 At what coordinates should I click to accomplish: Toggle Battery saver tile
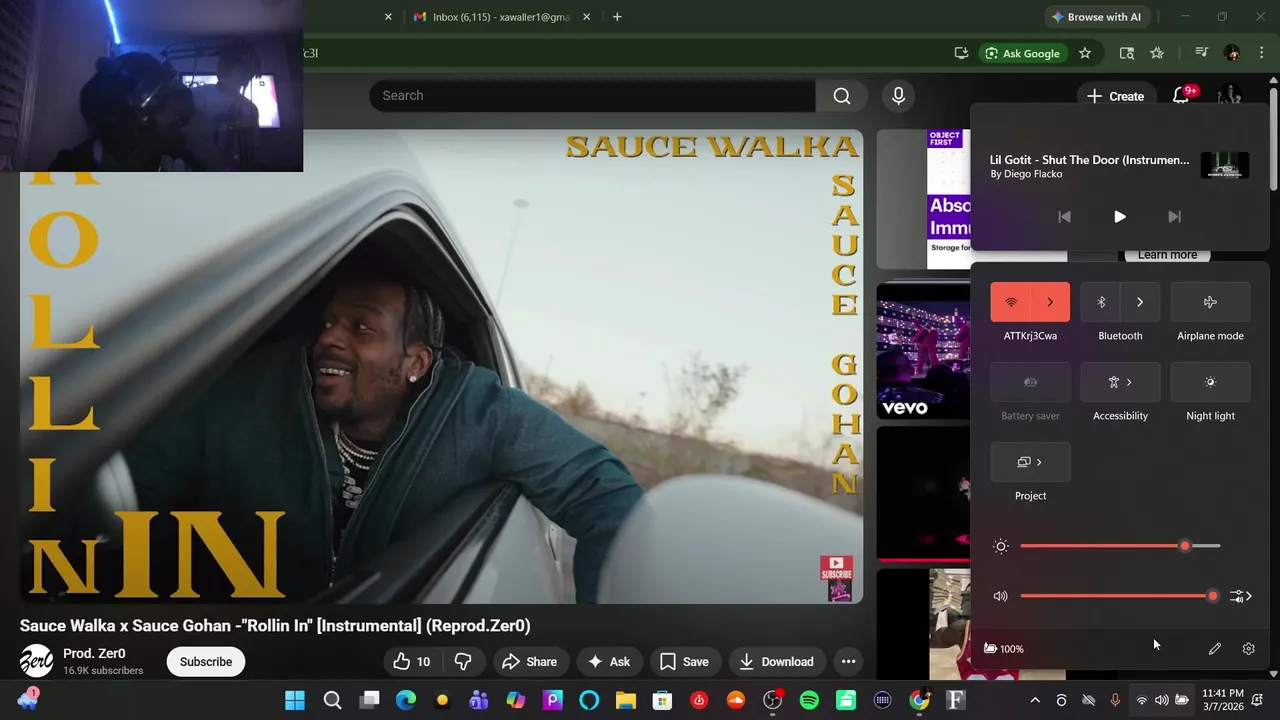[1030, 382]
